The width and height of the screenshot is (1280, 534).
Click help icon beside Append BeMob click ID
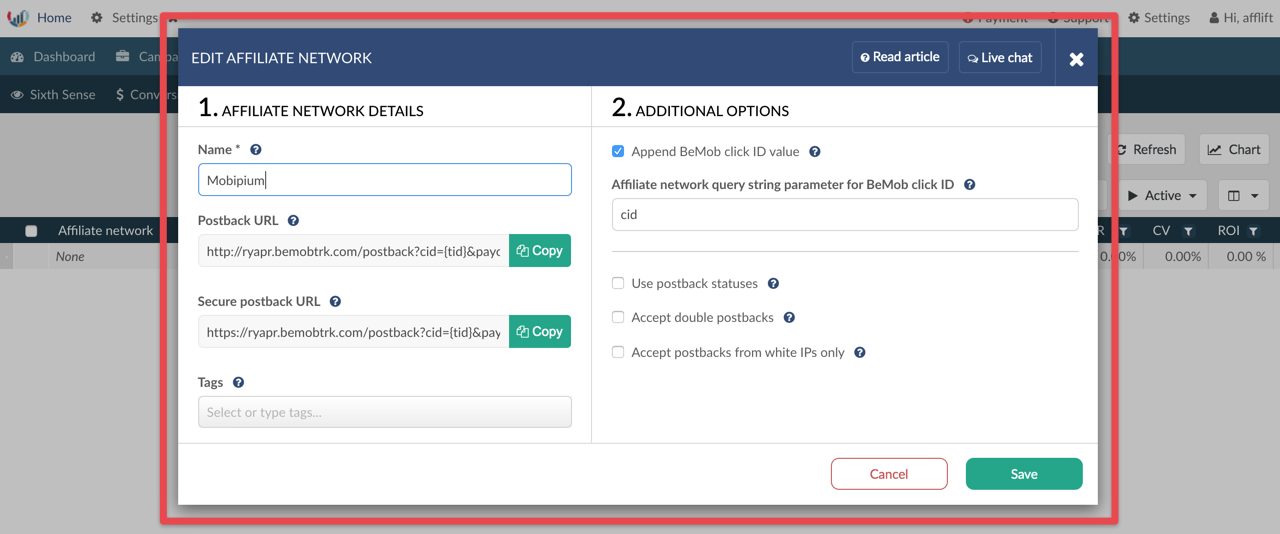point(814,152)
